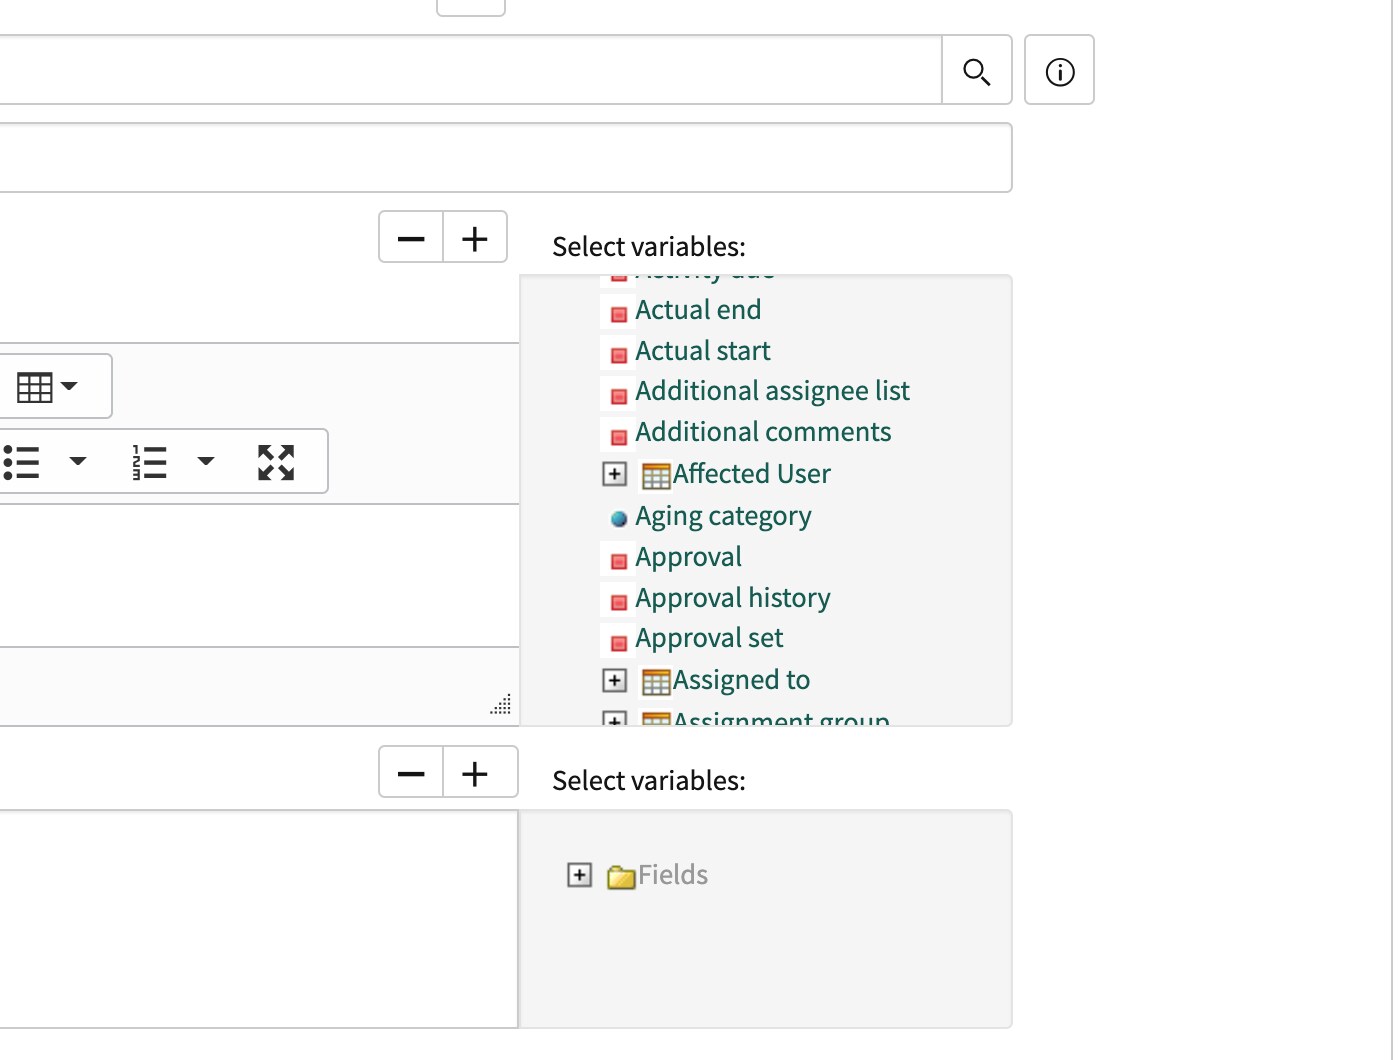Click the minus button above the rich text editor
Viewport: 1400px width, 1060px height.
click(411, 237)
